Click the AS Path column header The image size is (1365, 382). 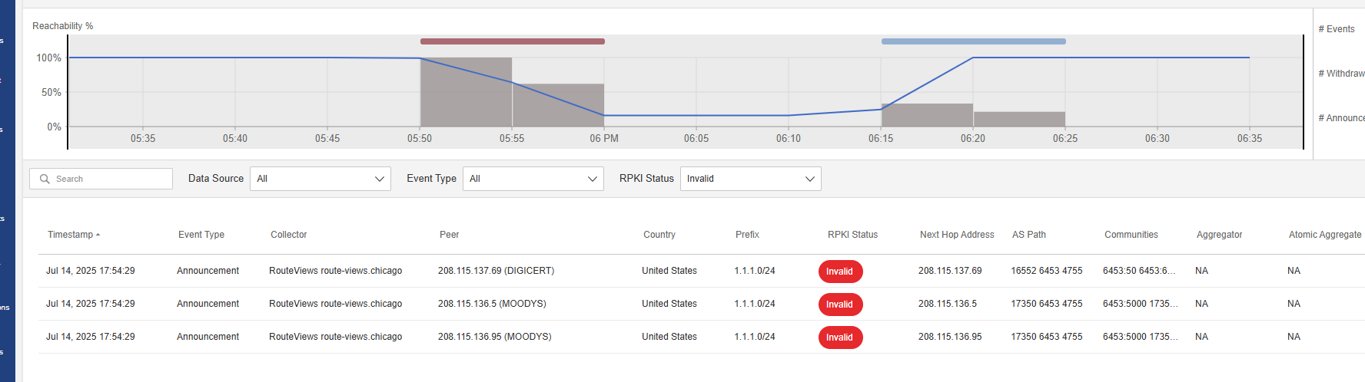tap(1029, 235)
